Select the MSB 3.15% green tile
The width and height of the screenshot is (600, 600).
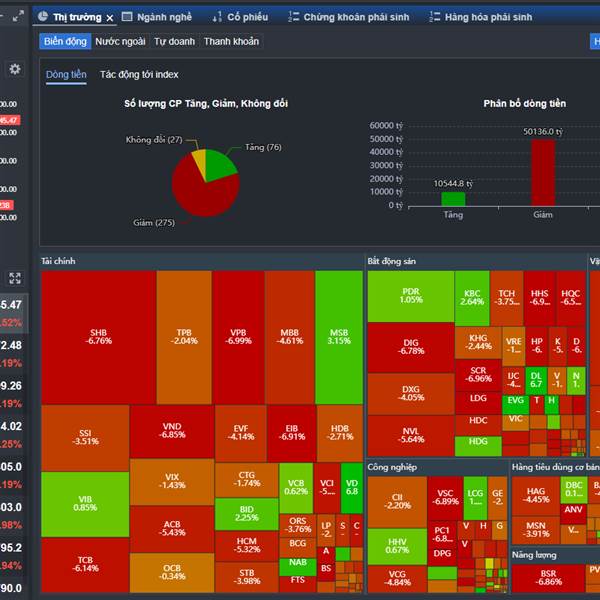pos(339,337)
